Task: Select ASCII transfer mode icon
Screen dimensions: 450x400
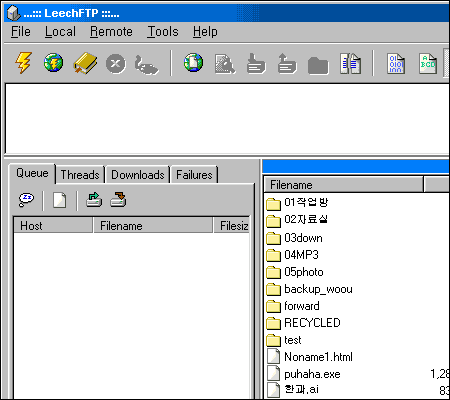Action: (428, 63)
